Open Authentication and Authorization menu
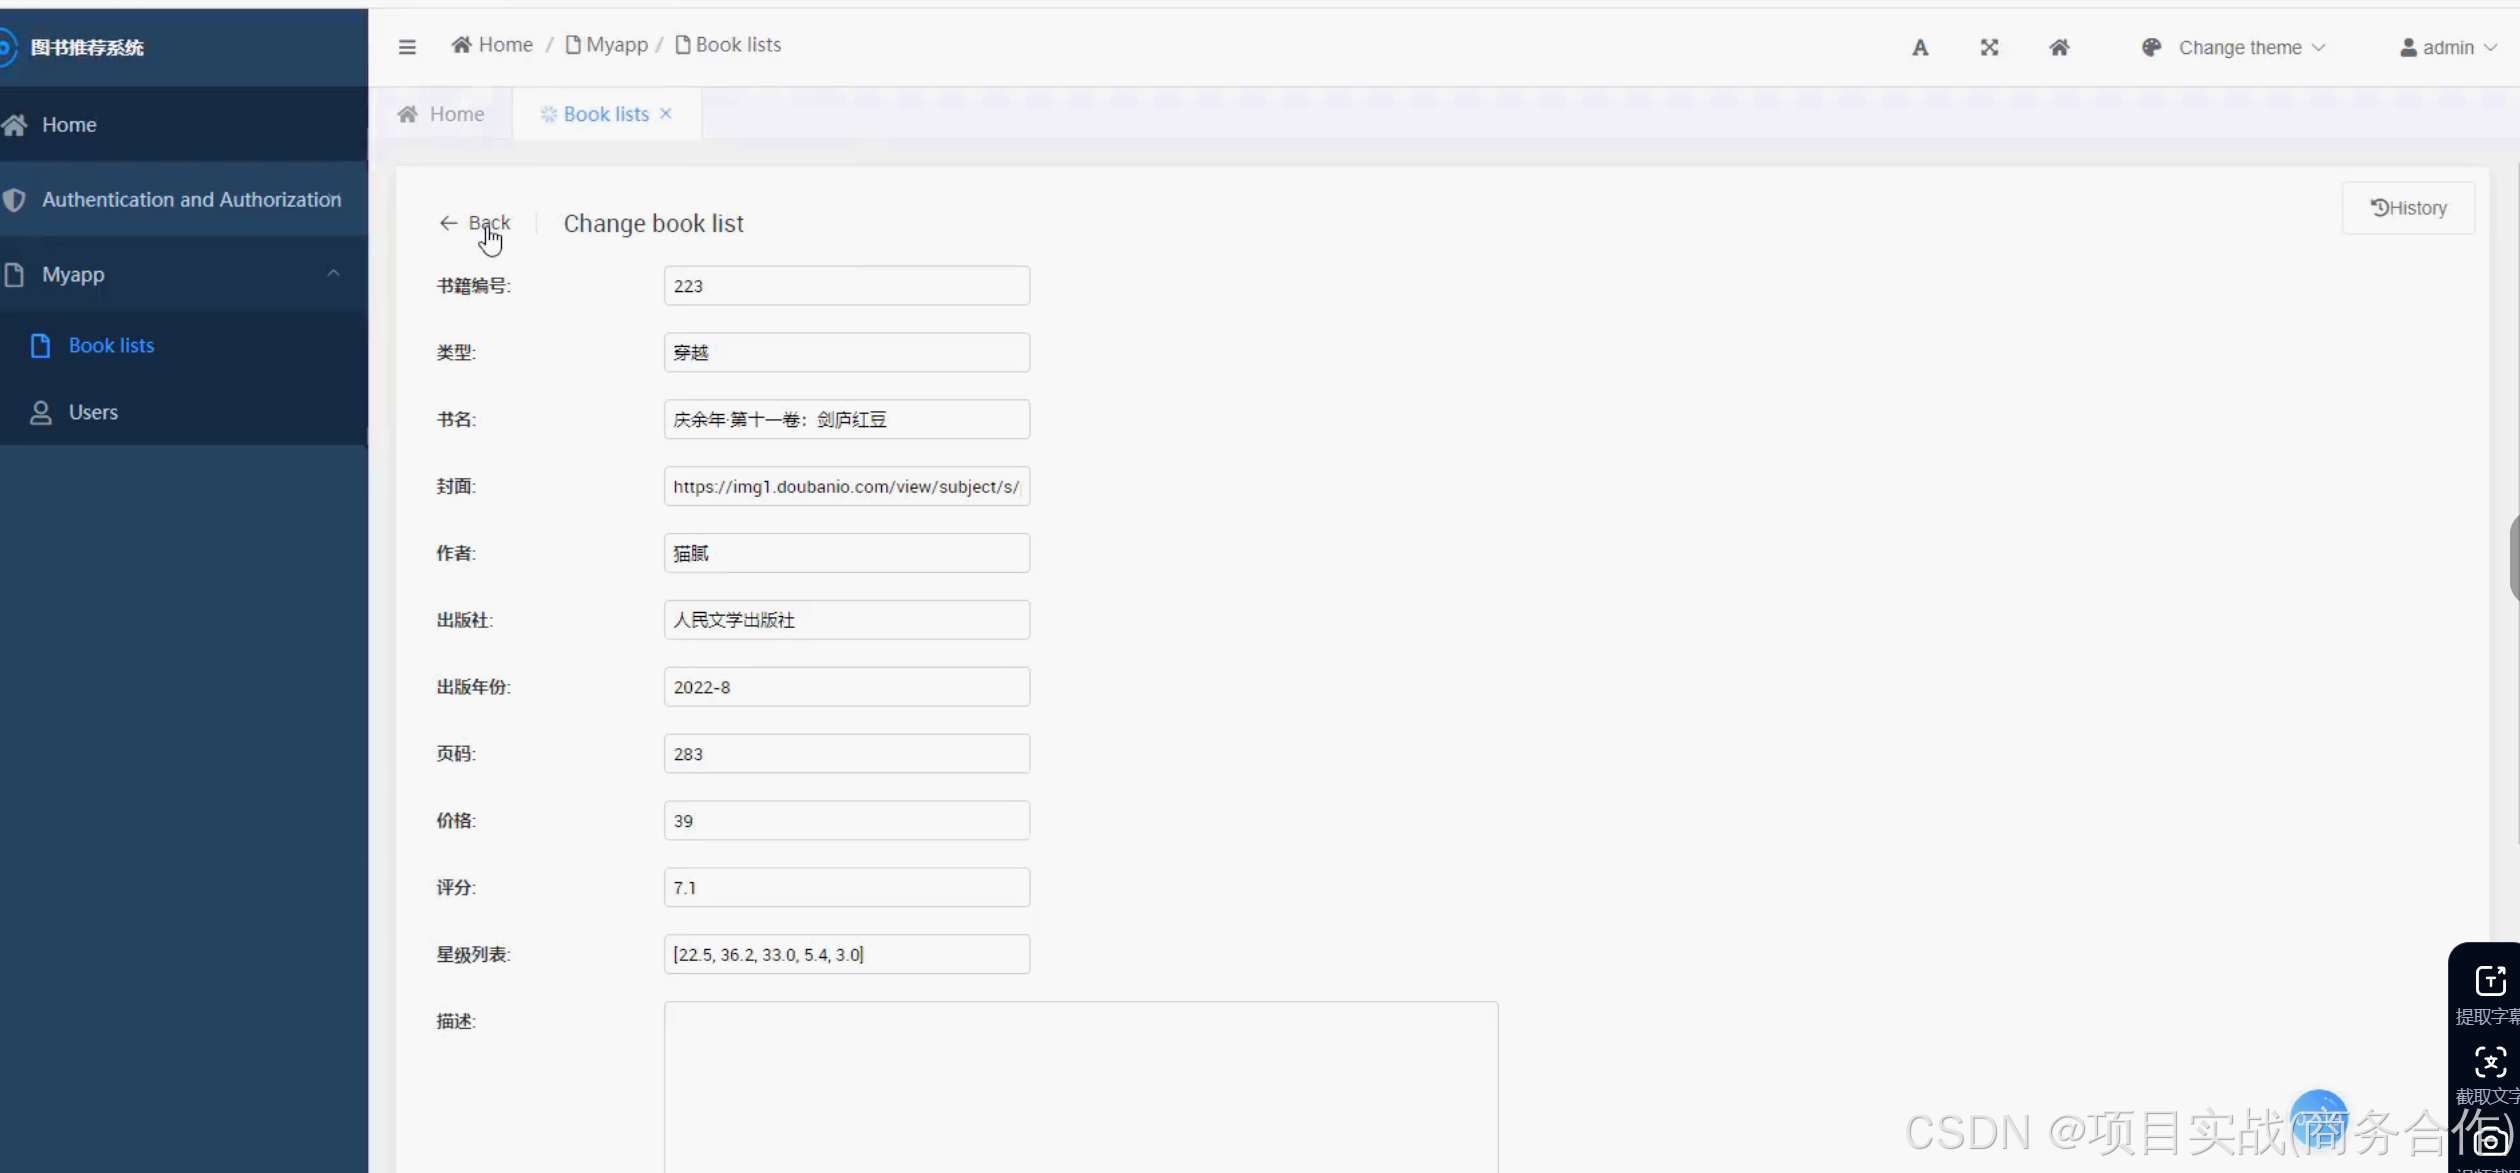Image resolution: width=2520 pixels, height=1173 pixels. coord(191,200)
